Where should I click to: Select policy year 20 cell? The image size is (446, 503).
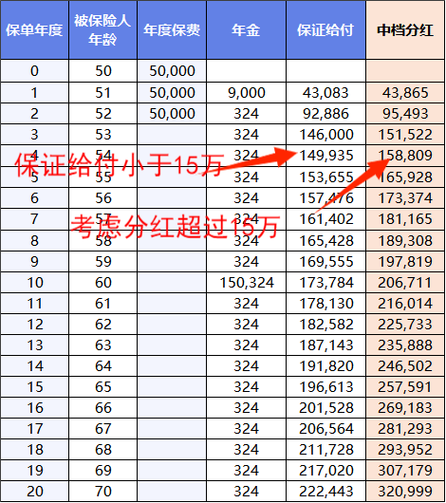(34, 491)
